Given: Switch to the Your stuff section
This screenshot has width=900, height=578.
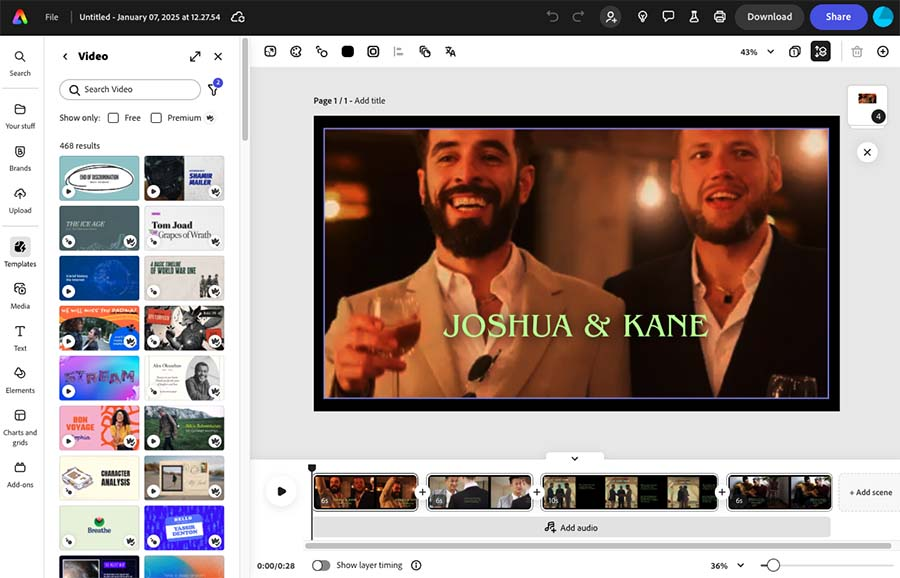Looking at the screenshot, I should click(20, 113).
